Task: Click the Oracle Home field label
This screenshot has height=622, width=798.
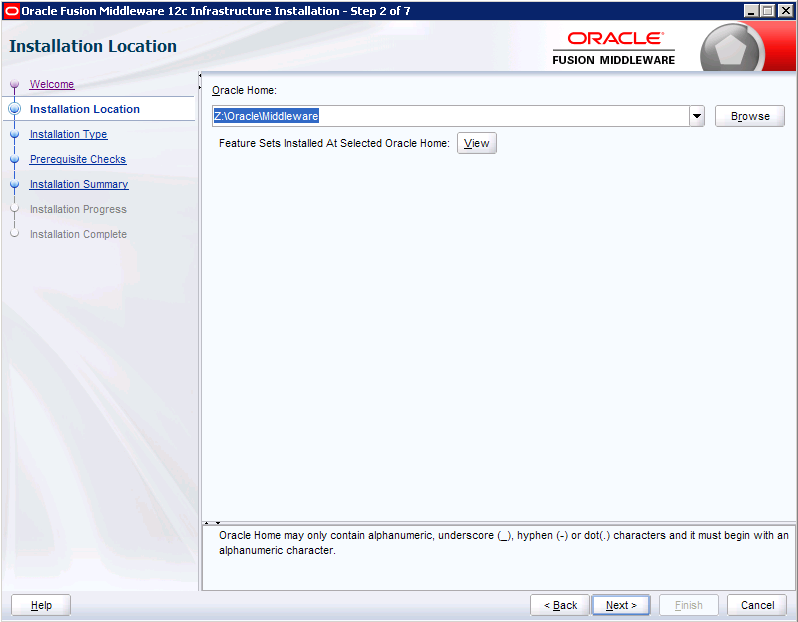Action: tap(244, 90)
